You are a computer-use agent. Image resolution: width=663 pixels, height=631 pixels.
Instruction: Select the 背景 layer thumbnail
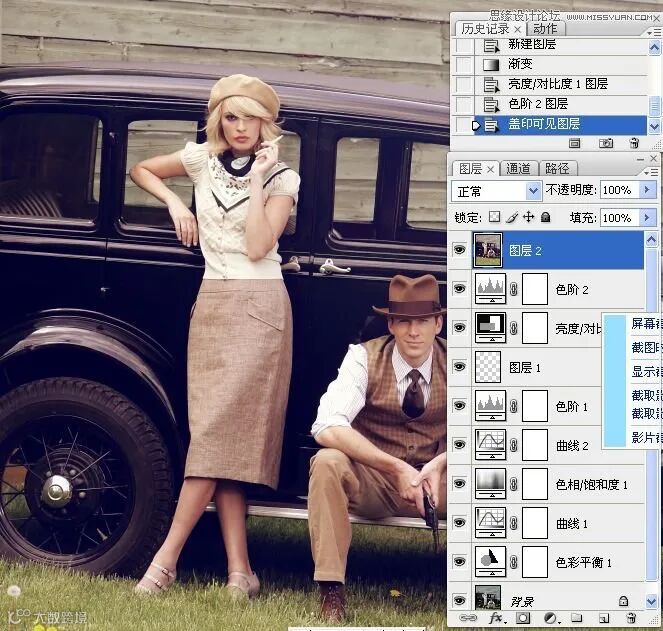(488, 597)
